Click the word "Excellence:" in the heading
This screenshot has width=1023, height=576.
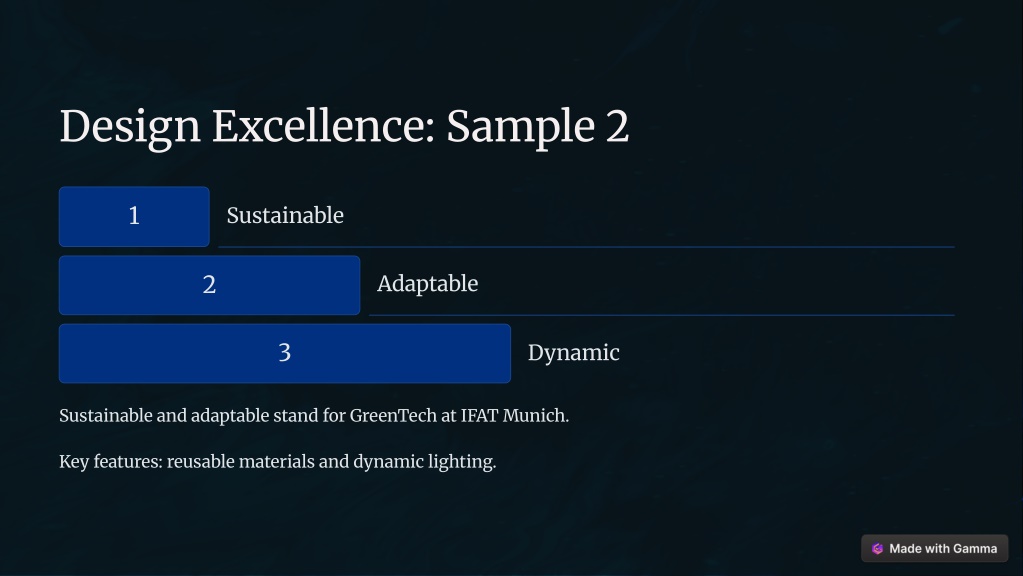(x=323, y=125)
